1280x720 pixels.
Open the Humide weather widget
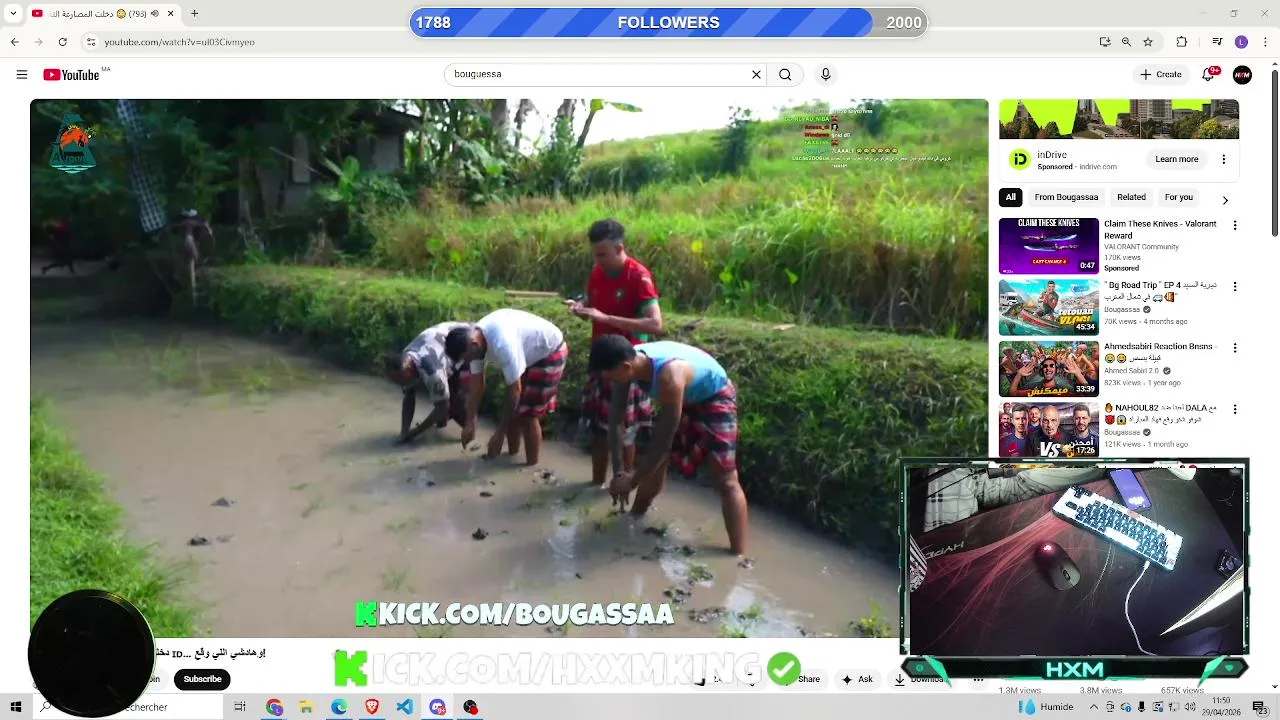pos(1046,707)
